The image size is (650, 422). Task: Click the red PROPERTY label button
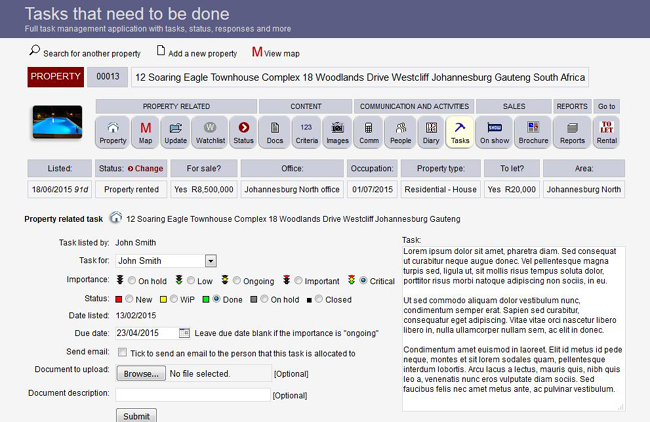click(56, 77)
